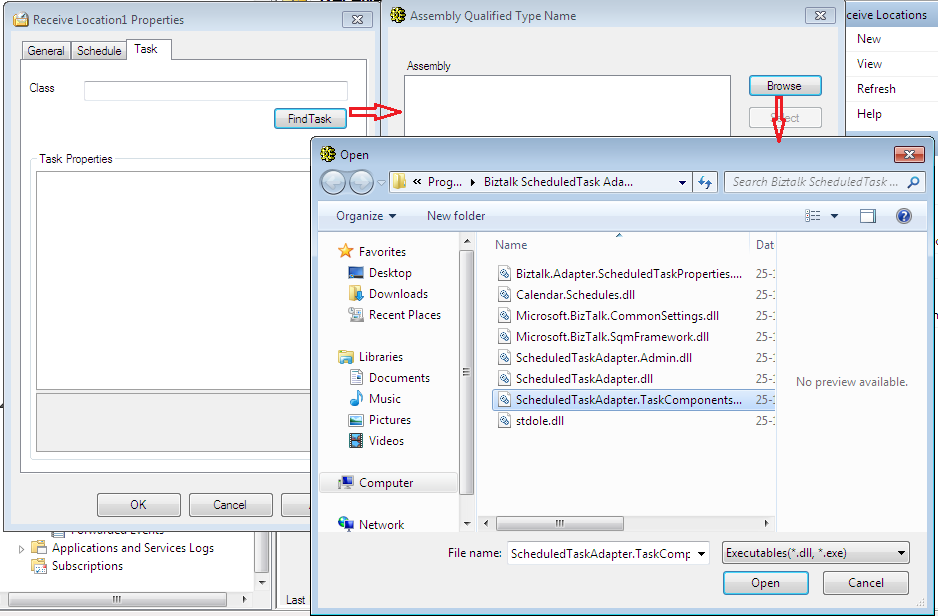The height and width of the screenshot is (616, 938).
Task: Select file Microsoft.BizTalk.SqmFramework.dll
Action: click(x=603, y=336)
